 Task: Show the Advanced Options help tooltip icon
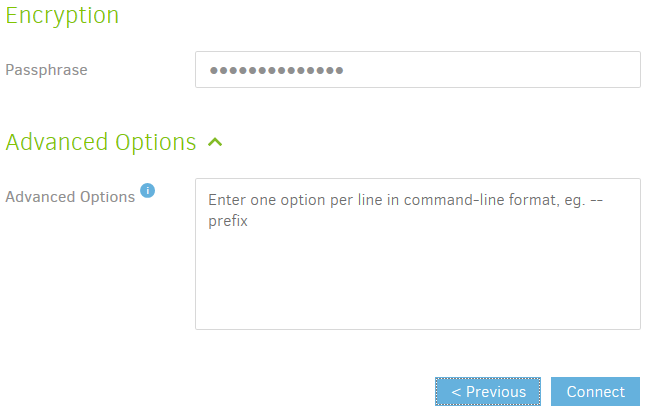point(147,190)
